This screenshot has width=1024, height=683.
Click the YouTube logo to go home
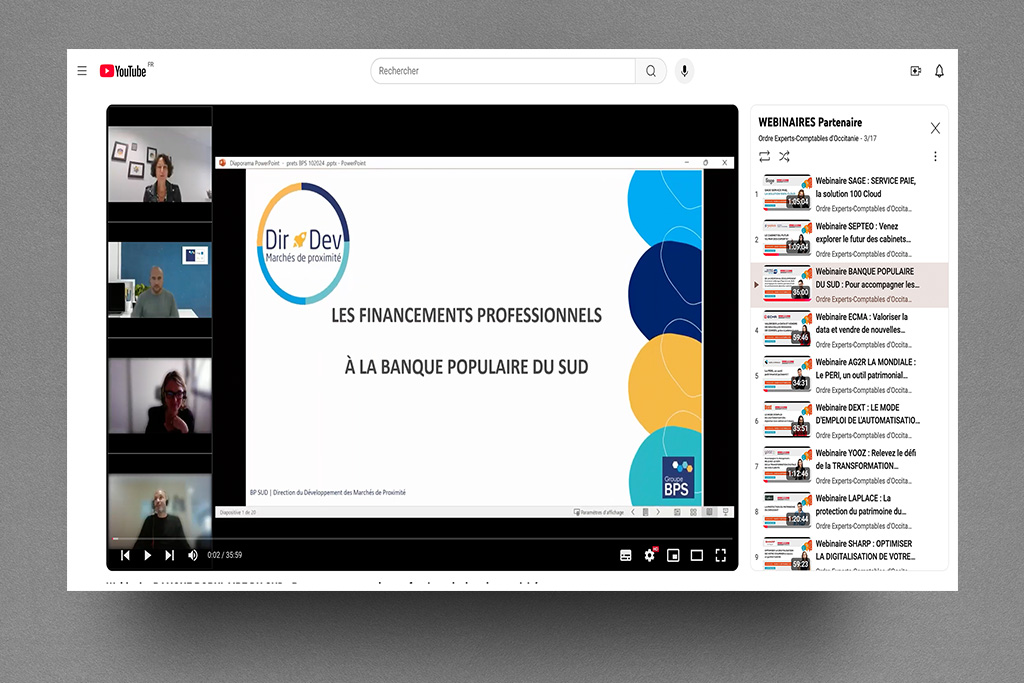(123, 71)
